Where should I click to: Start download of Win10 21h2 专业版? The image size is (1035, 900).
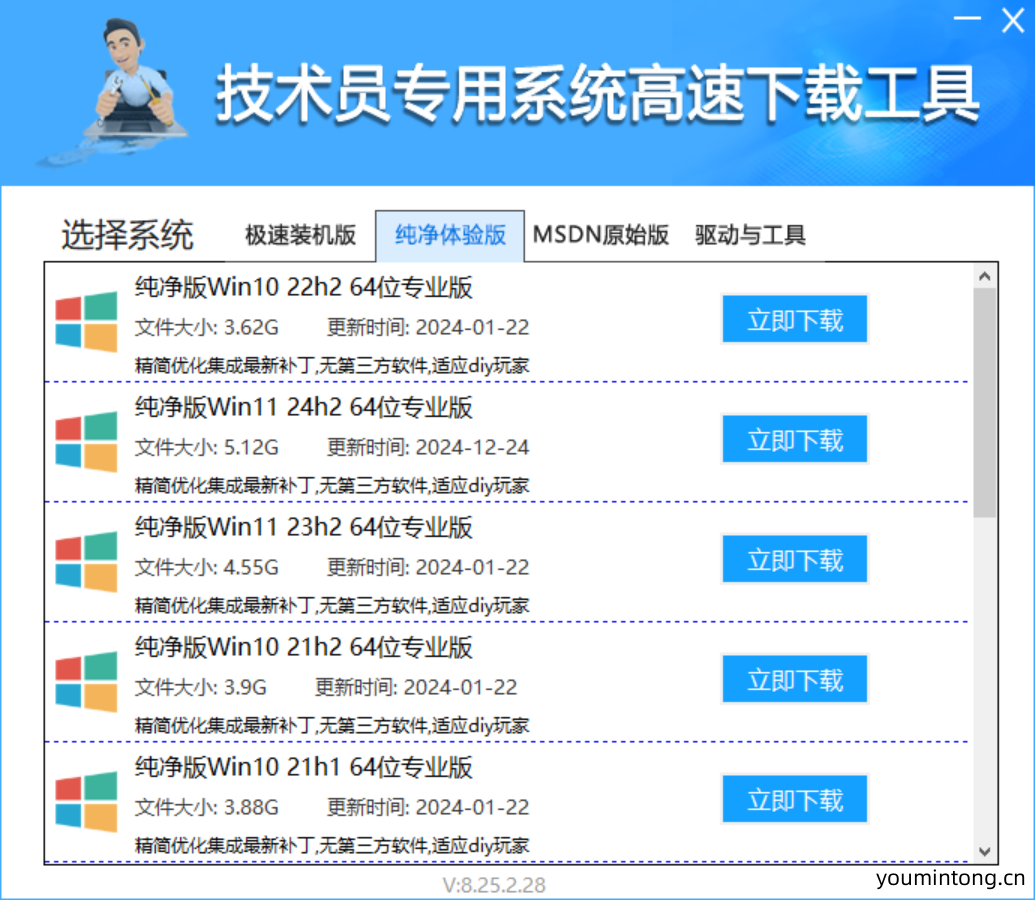pyautogui.click(x=795, y=680)
